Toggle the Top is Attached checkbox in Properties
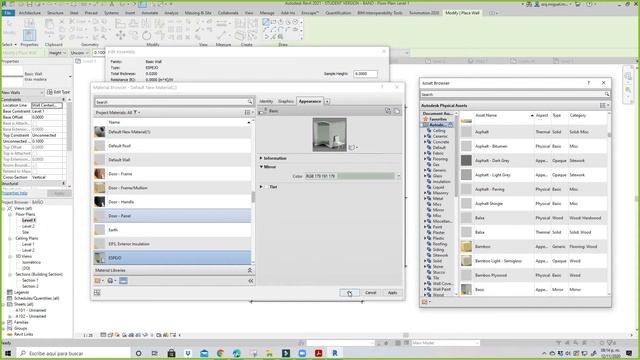 [x=35, y=153]
